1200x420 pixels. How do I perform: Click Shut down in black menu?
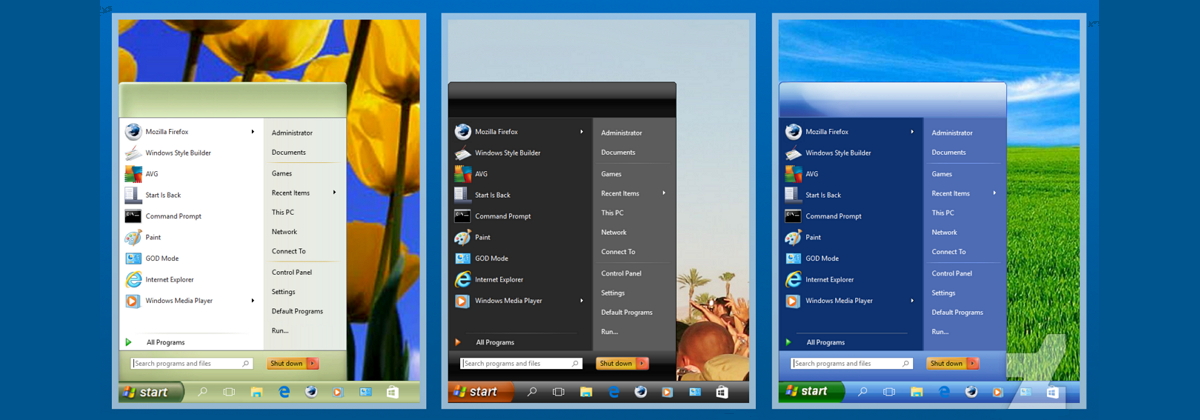coord(616,363)
